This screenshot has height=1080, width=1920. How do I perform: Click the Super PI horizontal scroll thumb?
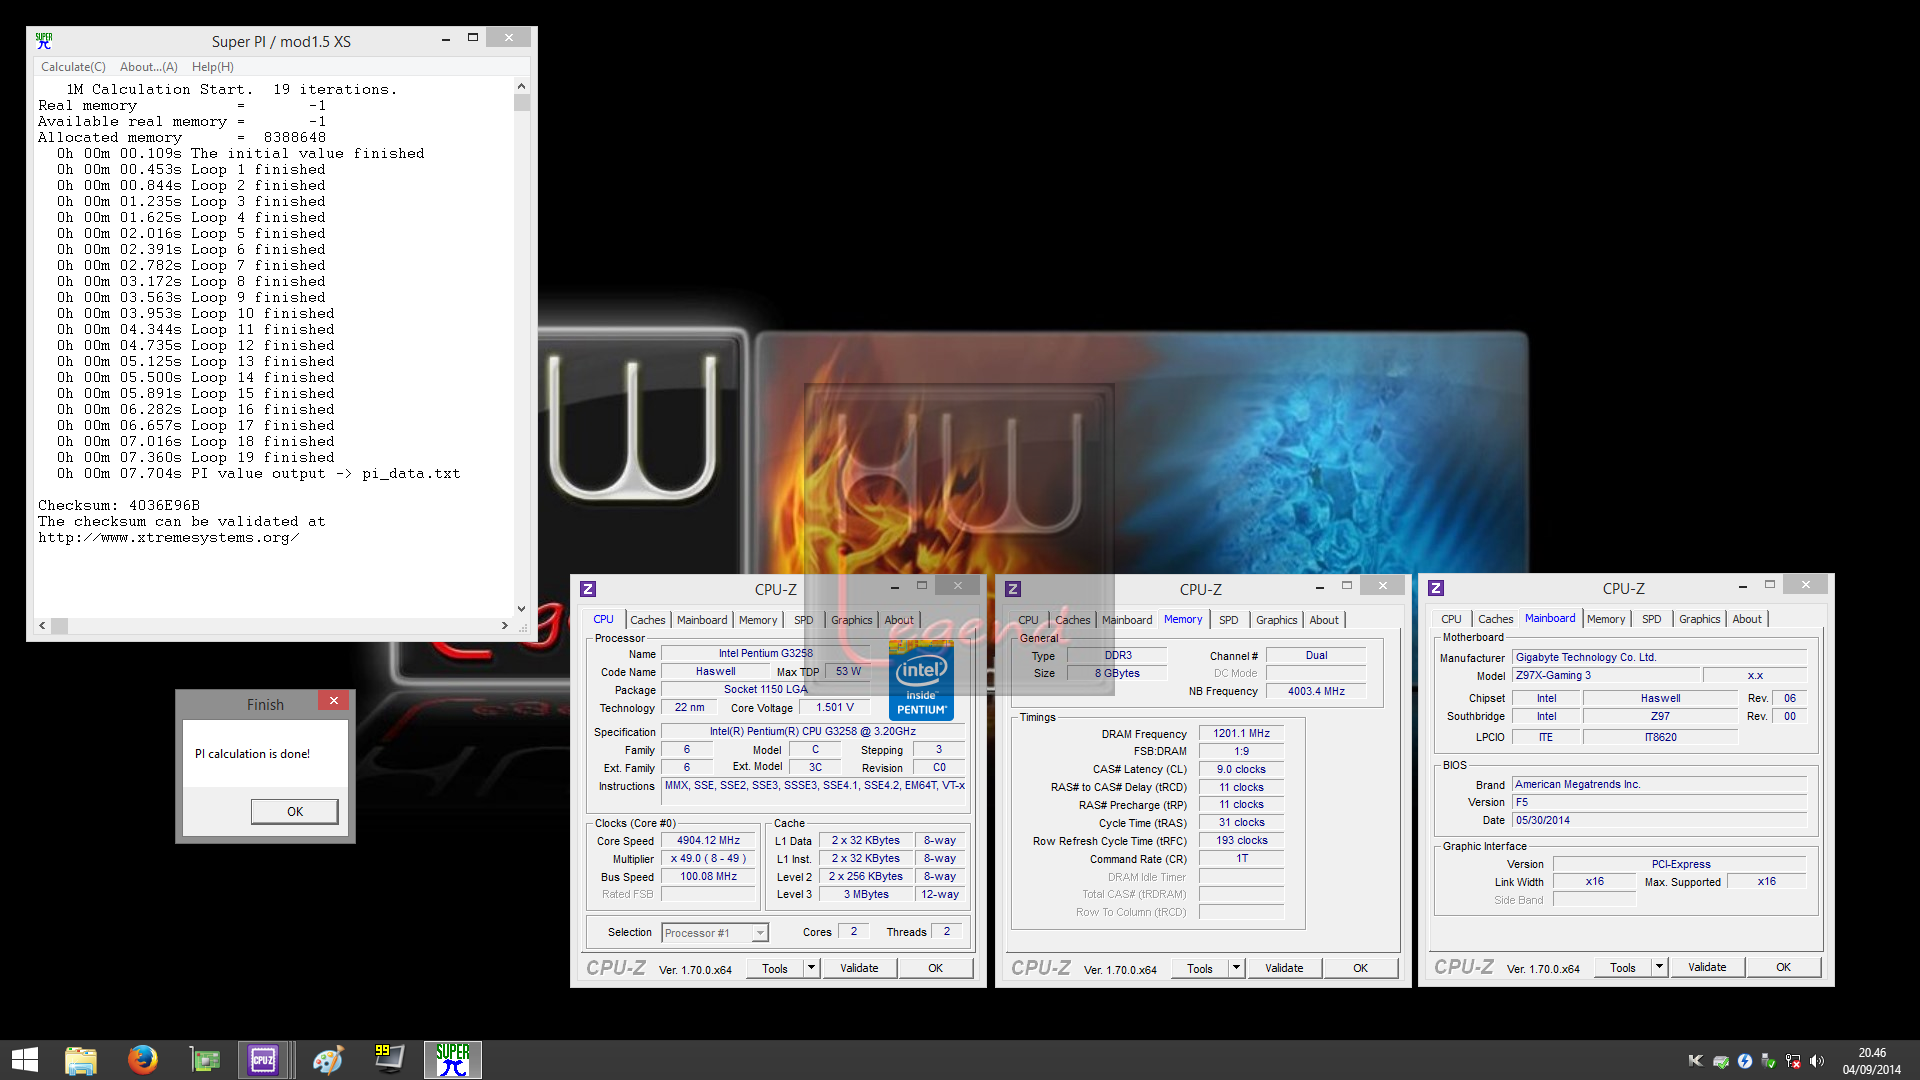click(60, 626)
